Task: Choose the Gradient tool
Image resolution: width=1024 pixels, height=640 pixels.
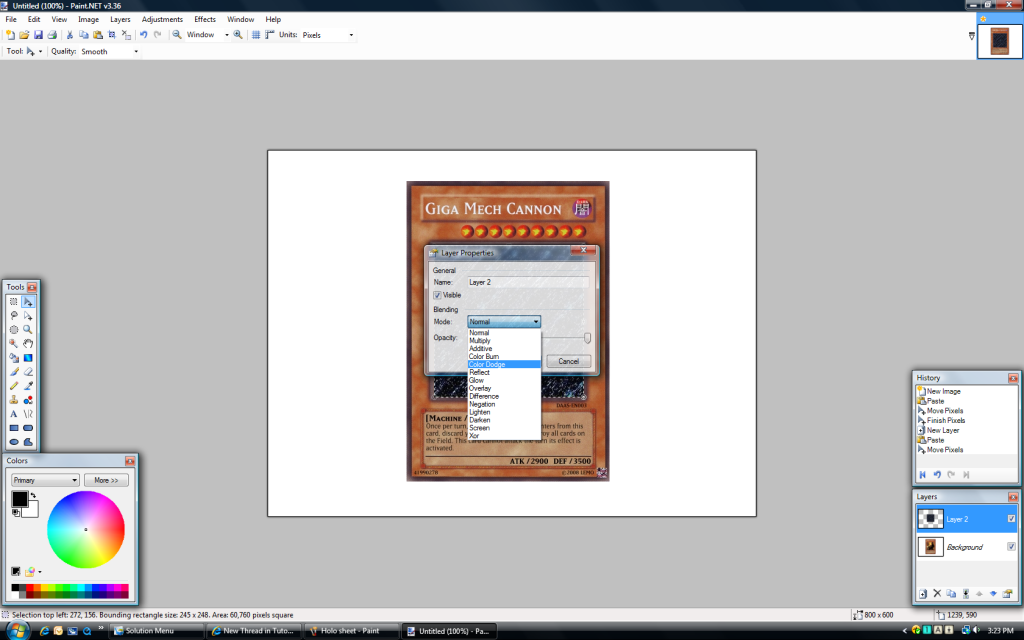Action: (x=28, y=357)
